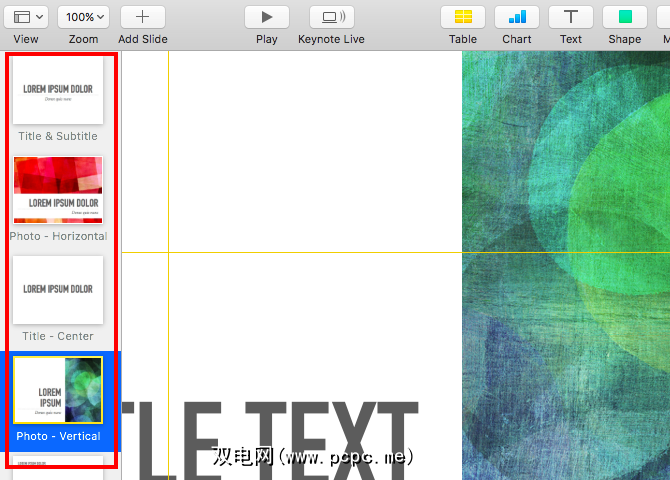Select the green photo on slide canvas

coord(566,265)
